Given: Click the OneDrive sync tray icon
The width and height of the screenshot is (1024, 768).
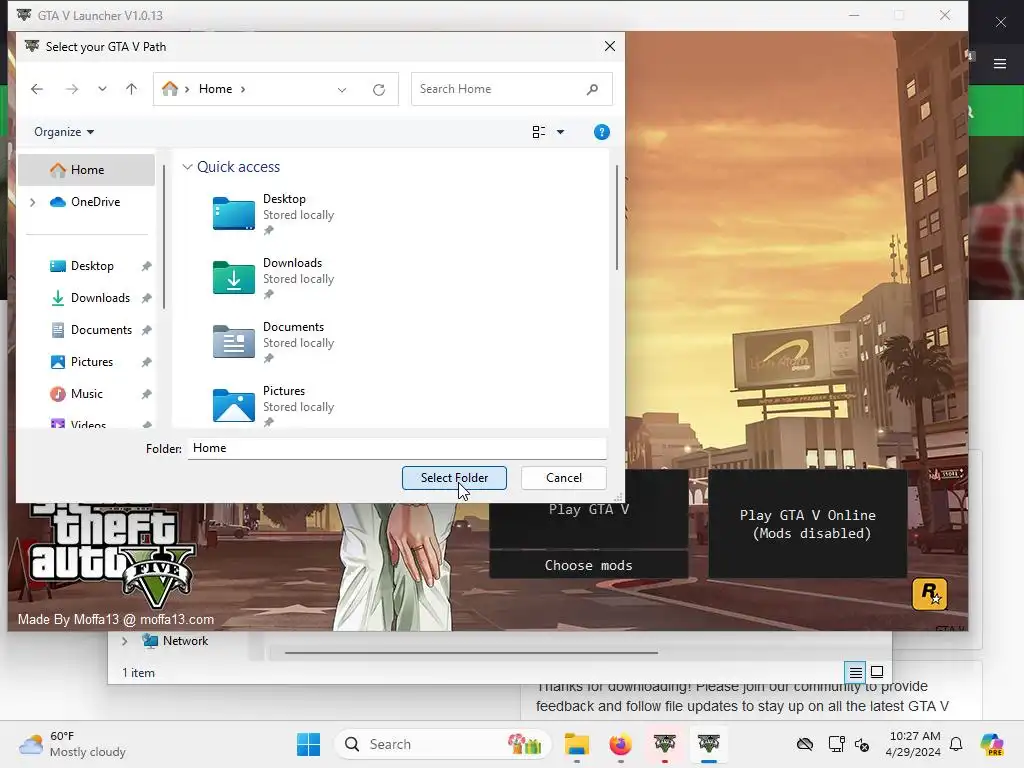Looking at the screenshot, I should (805, 744).
